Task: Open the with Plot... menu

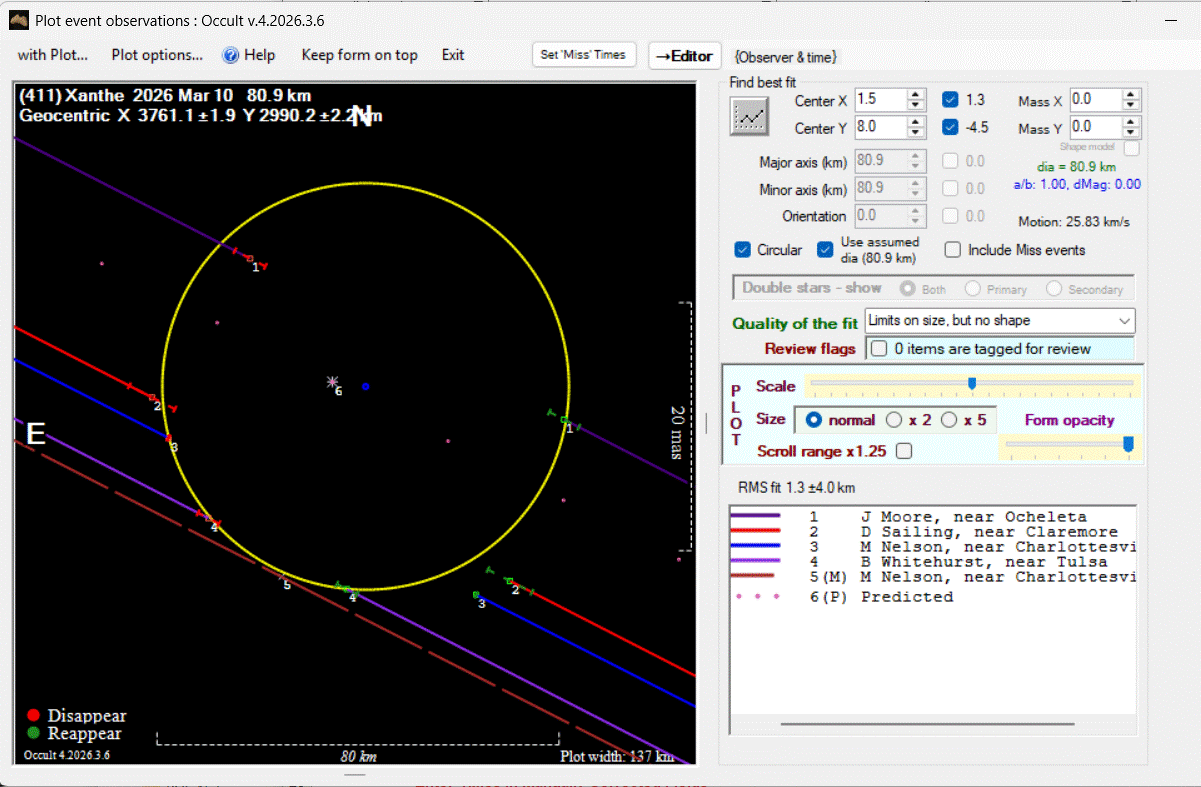Action: [53, 55]
